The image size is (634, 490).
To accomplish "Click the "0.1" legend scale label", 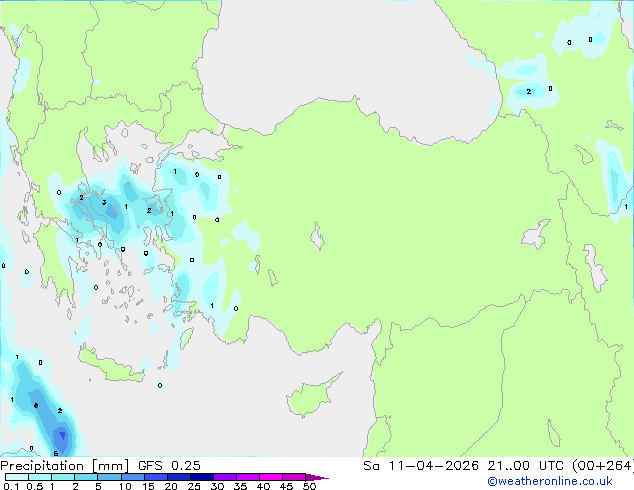I will tap(11, 486).
